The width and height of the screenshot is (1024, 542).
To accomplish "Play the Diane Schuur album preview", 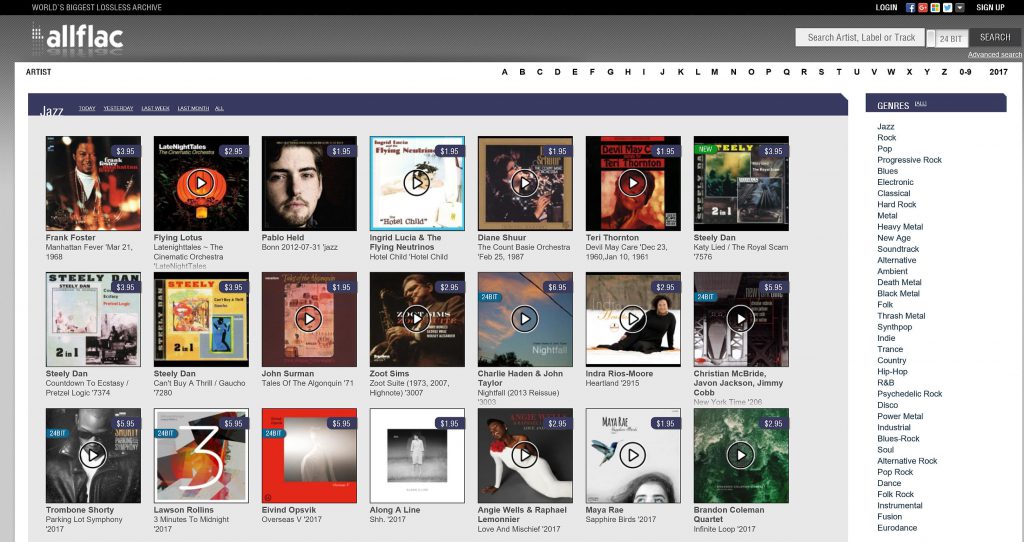I will 524,183.
